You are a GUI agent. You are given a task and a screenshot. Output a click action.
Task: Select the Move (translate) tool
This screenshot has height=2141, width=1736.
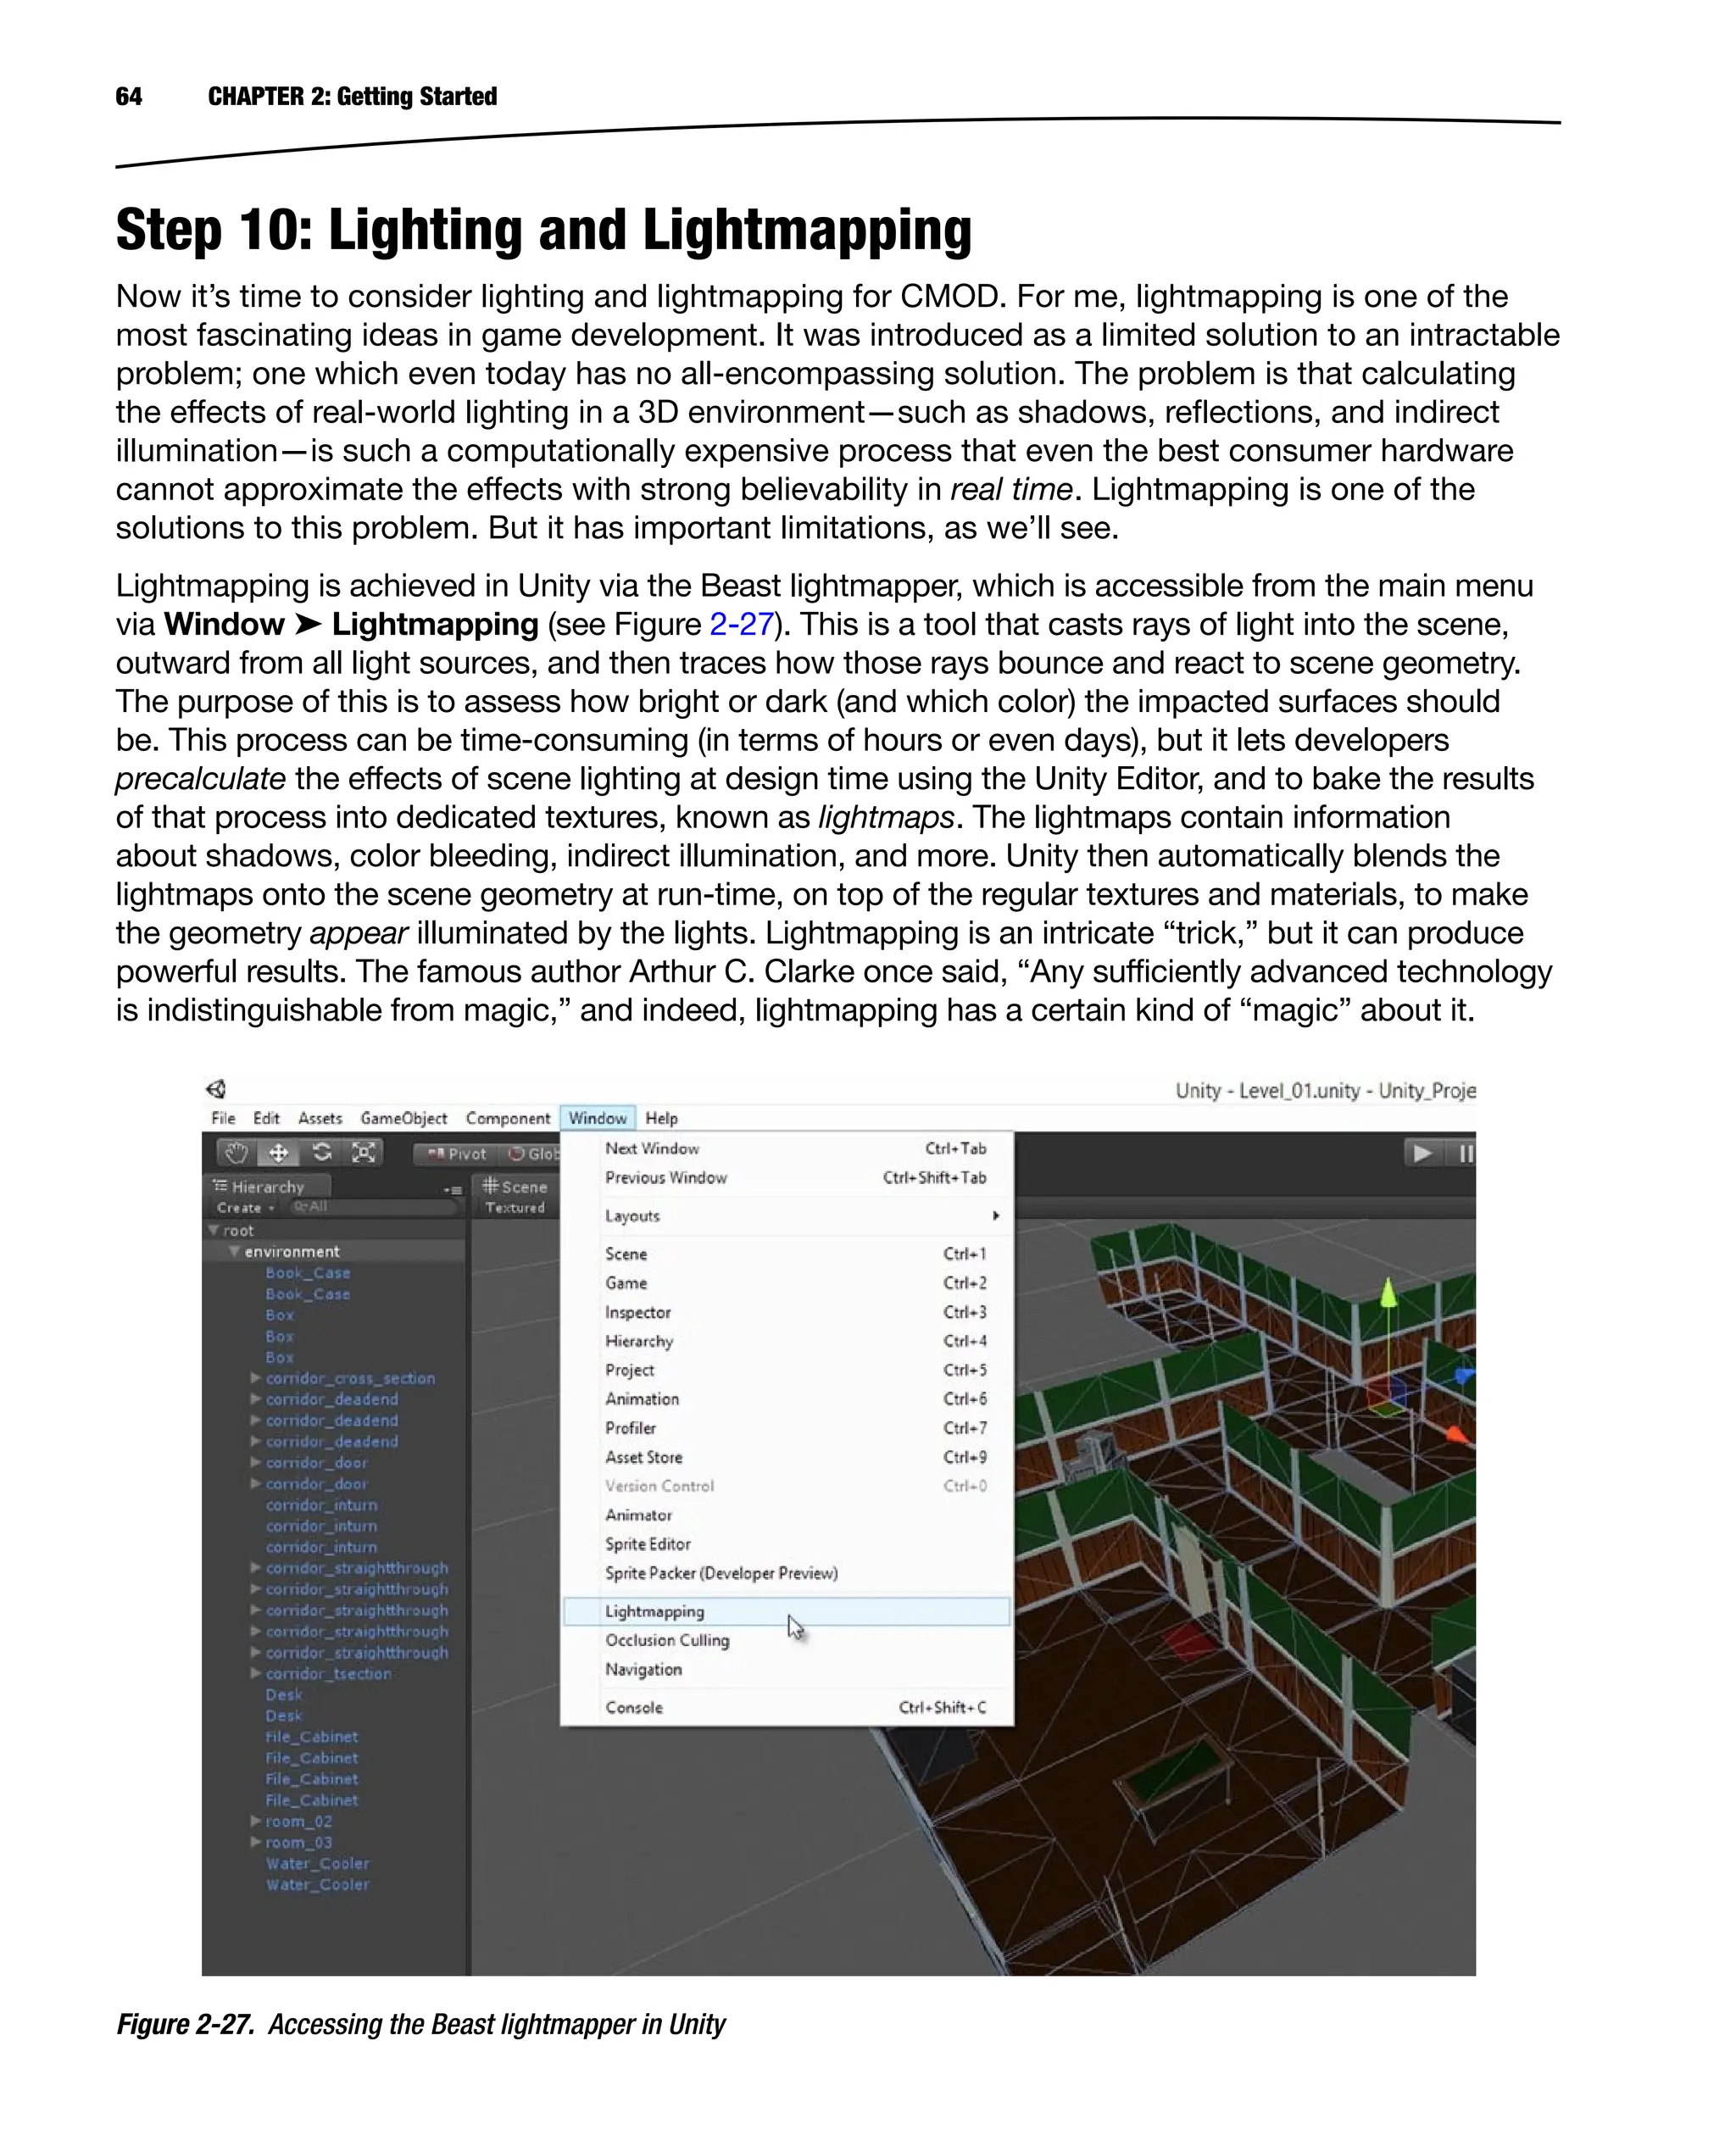click(x=278, y=1153)
